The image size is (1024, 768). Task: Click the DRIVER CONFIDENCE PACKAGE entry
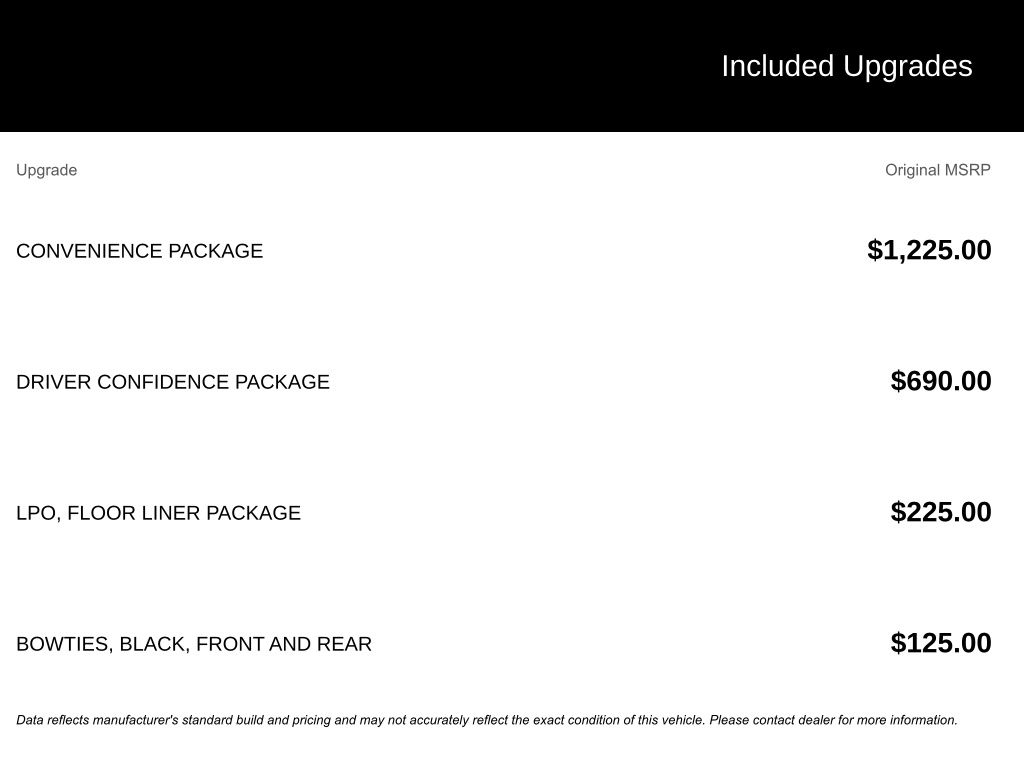click(x=173, y=382)
